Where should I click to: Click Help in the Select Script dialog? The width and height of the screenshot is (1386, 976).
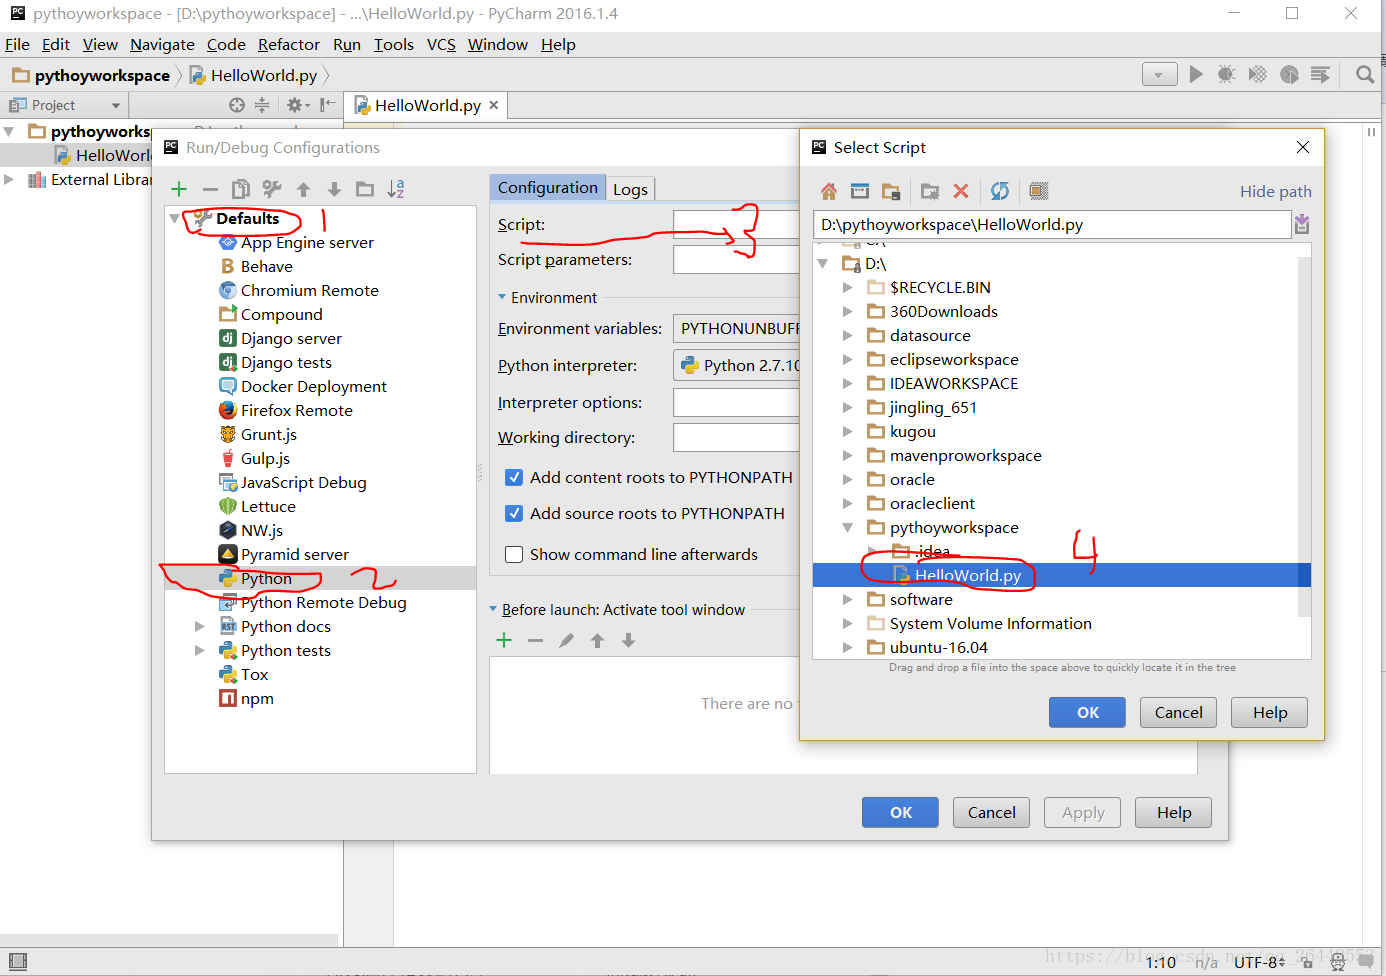click(1270, 713)
